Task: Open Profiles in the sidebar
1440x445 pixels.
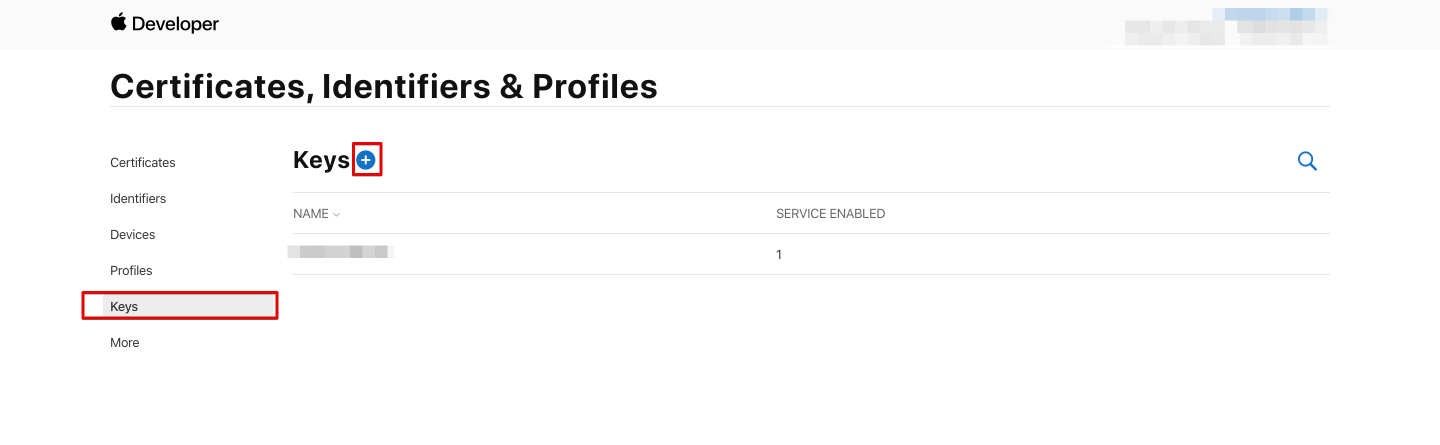Action: (x=131, y=271)
